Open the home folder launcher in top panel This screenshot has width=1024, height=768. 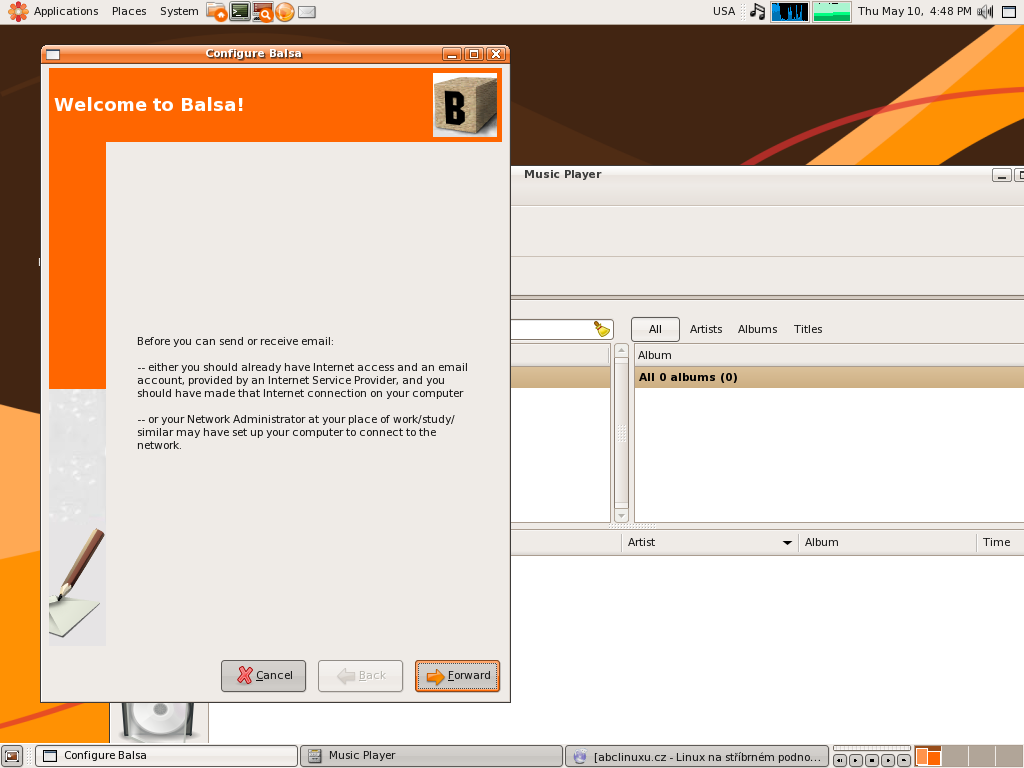(x=216, y=11)
